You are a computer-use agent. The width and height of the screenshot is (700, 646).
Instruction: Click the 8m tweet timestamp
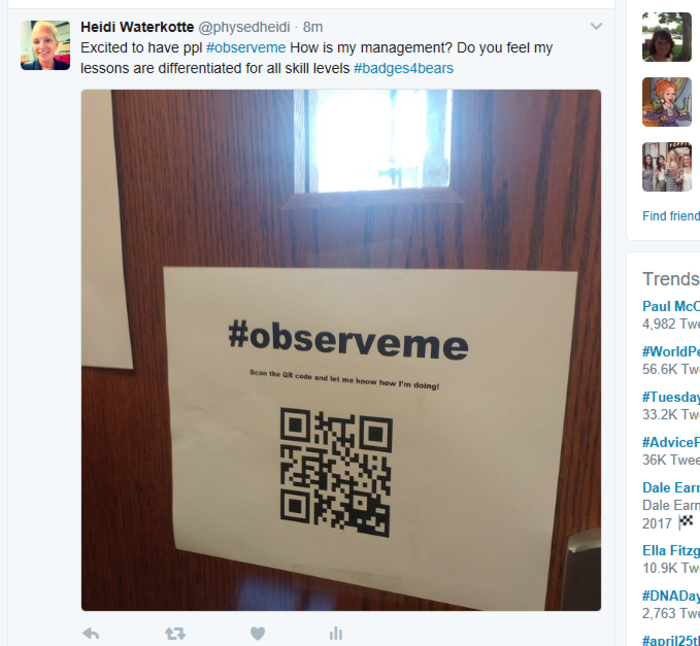(x=312, y=27)
